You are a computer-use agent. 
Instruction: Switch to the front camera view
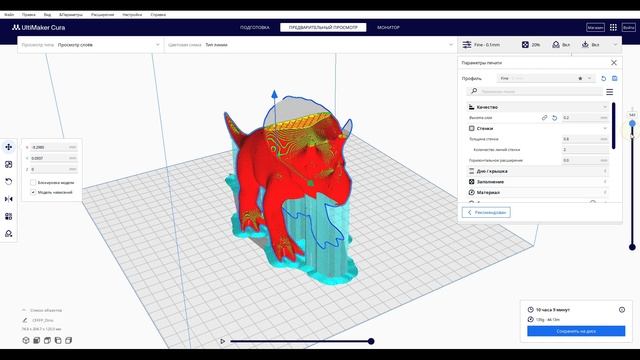37,340
